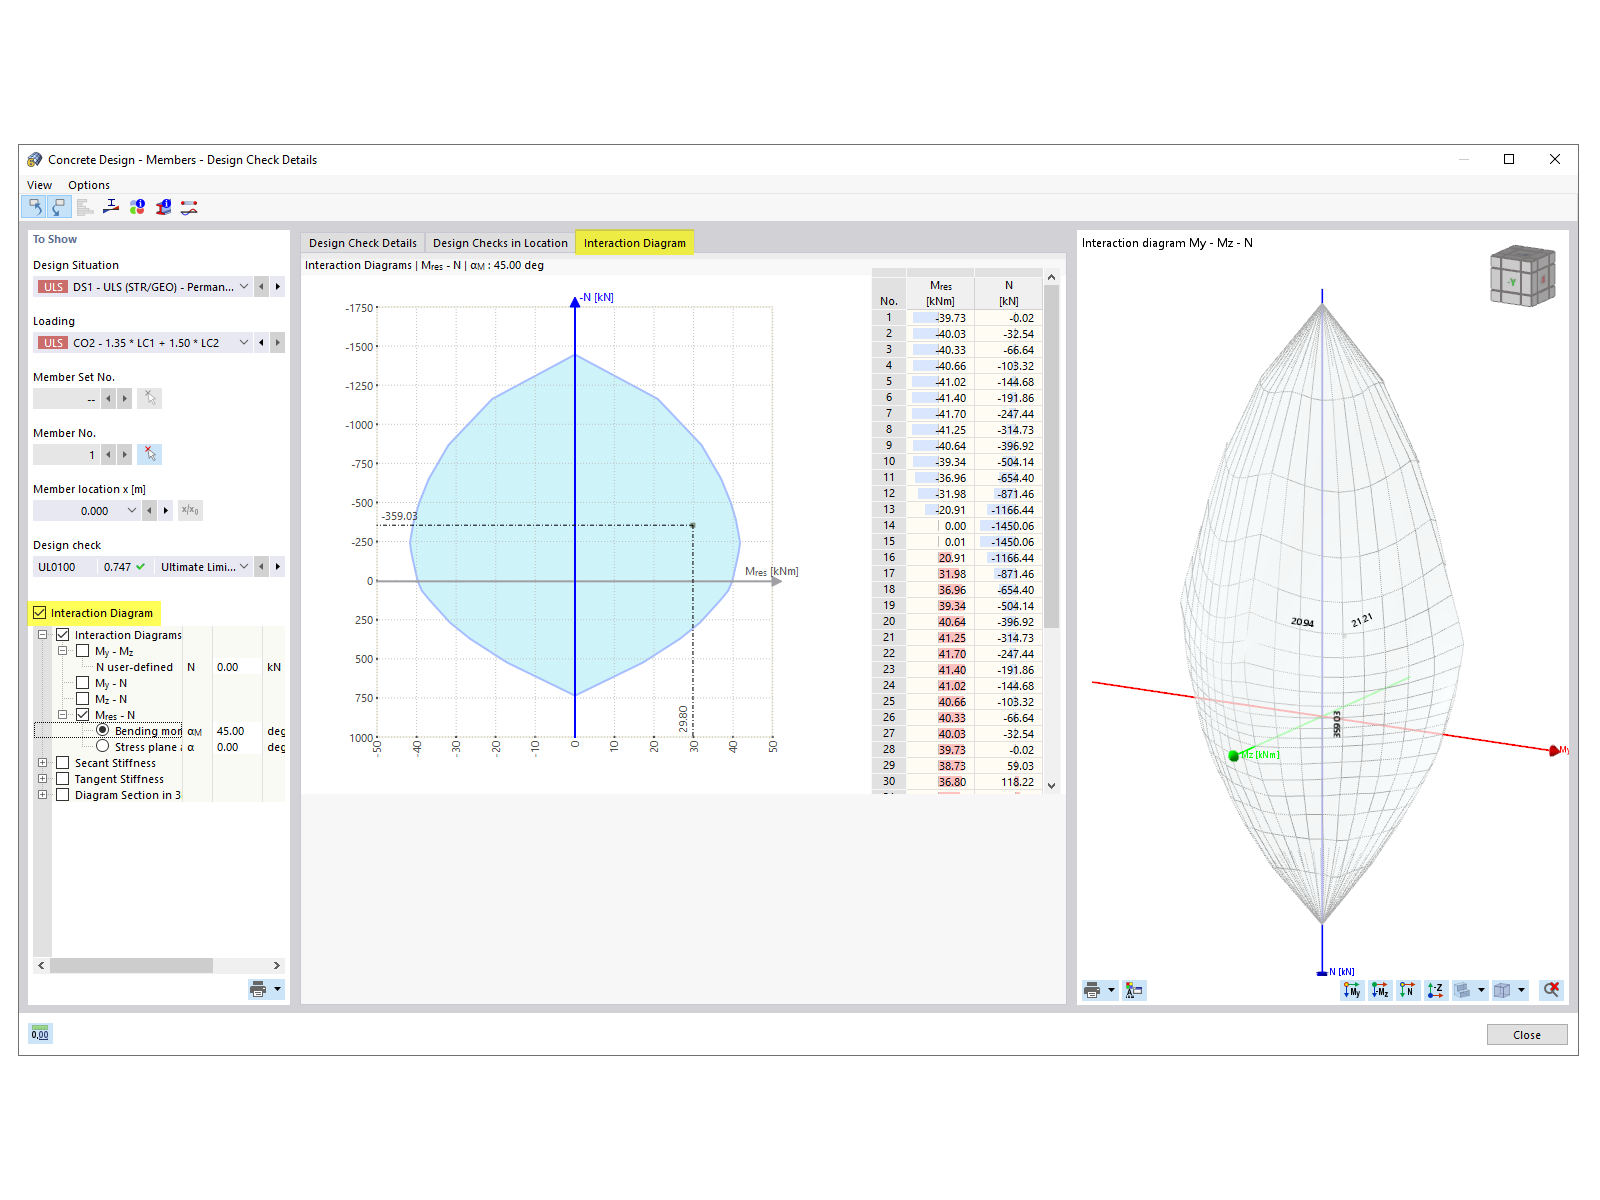Click the -Z view orientation icon
This screenshot has height=1200, width=1600.
(1435, 990)
